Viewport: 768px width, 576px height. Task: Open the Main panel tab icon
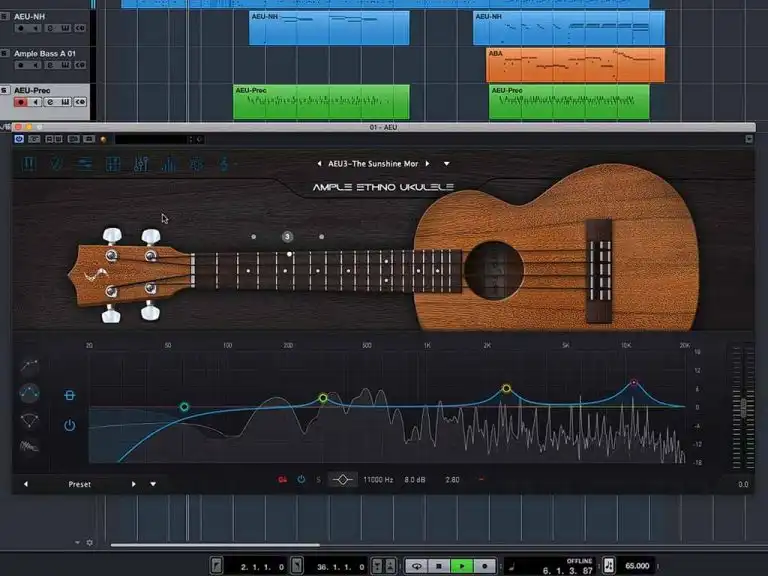(x=28, y=164)
